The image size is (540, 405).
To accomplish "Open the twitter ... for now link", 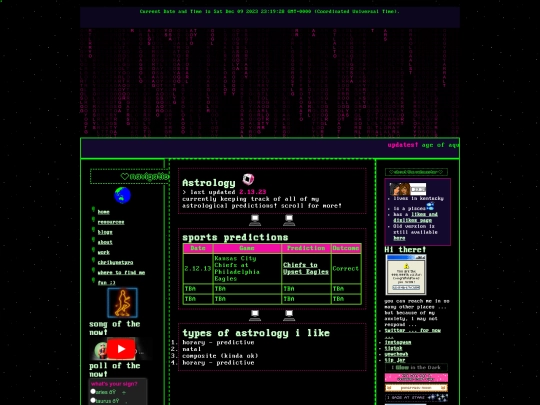I will click(413, 330).
